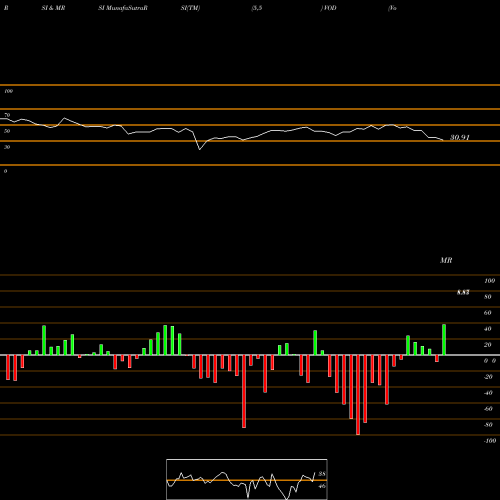The width and height of the screenshot is (500, 500).
Task: Click the positive 80 label on the histogram scale
Action: (488, 297)
